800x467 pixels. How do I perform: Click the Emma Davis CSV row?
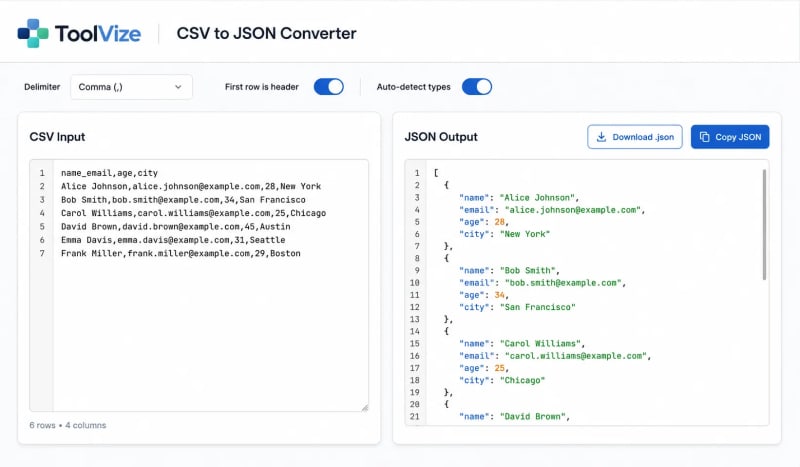coord(173,240)
